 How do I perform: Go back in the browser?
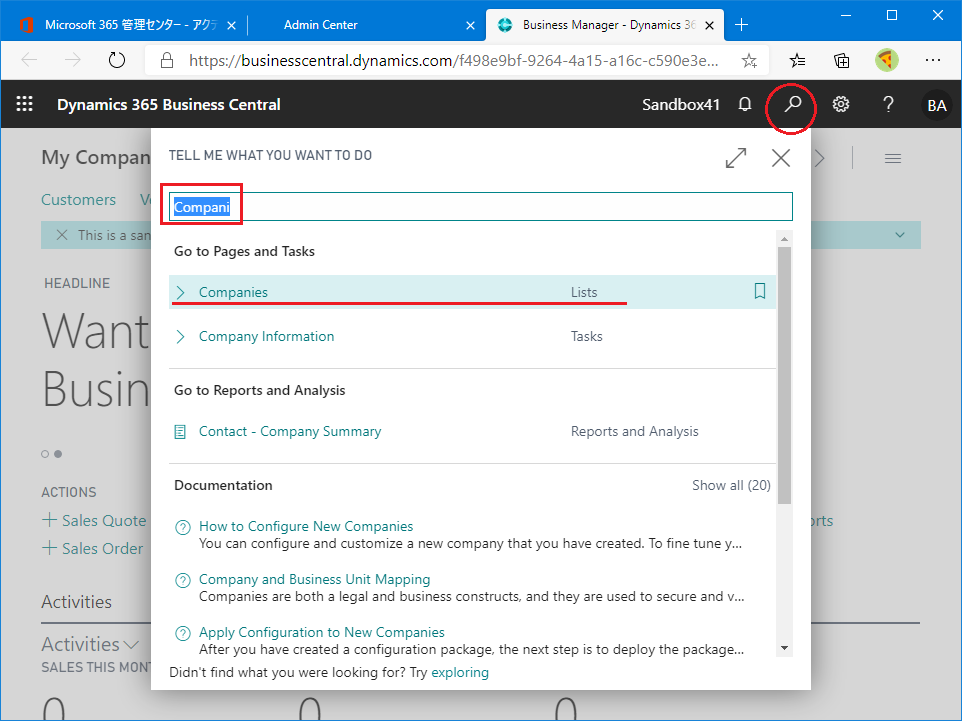[29, 60]
